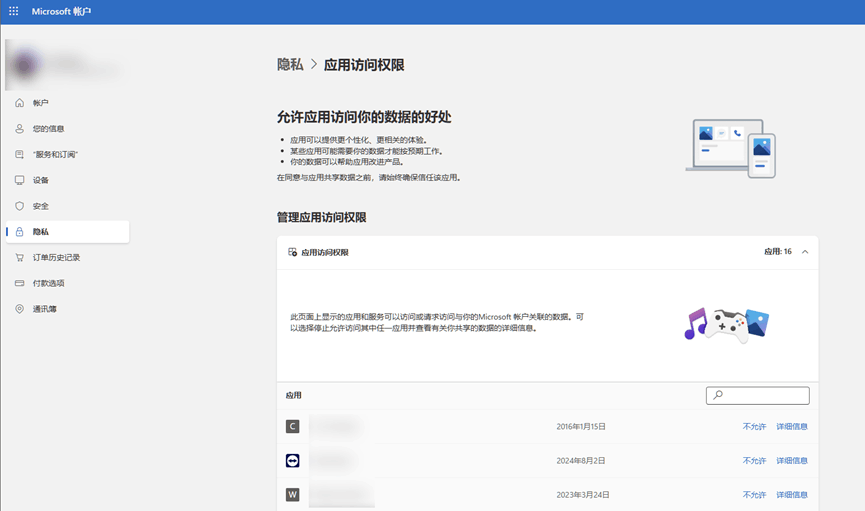Open 详细信息 for the 2024年8月2日 app

[792, 460]
